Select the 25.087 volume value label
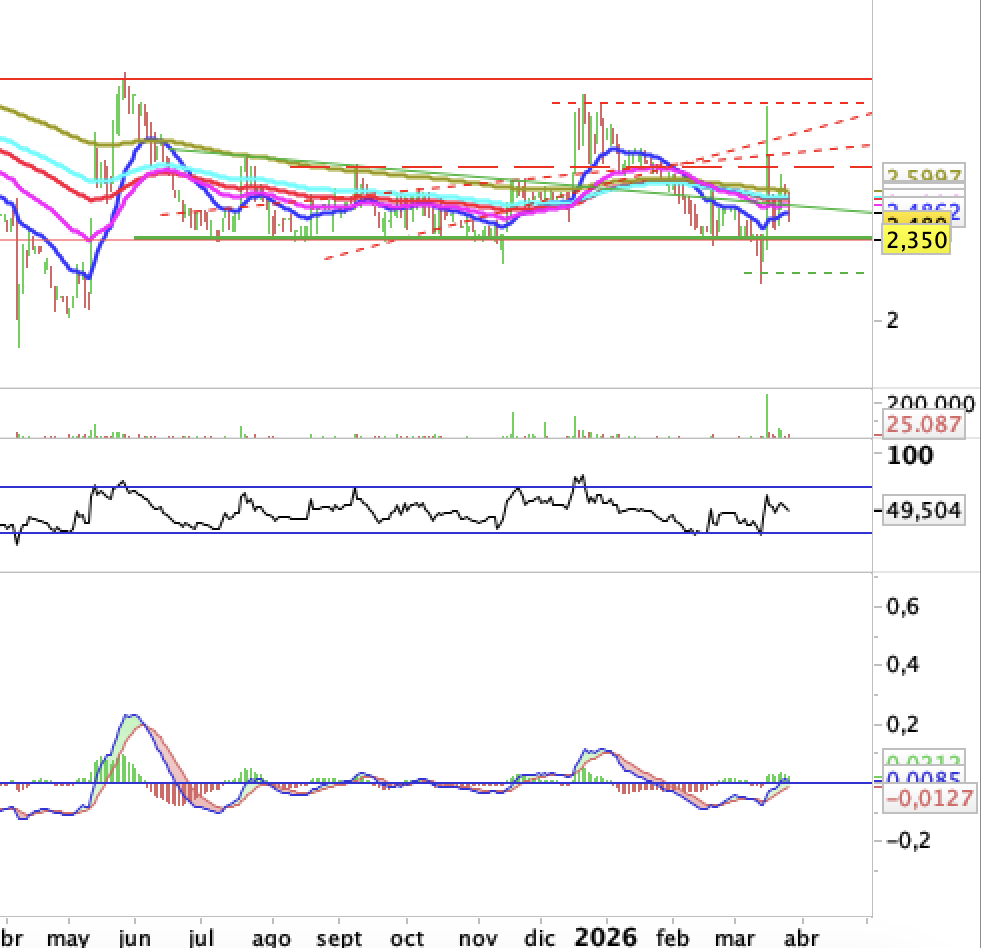This screenshot has width=982, height=948. (x=924, y=425)
